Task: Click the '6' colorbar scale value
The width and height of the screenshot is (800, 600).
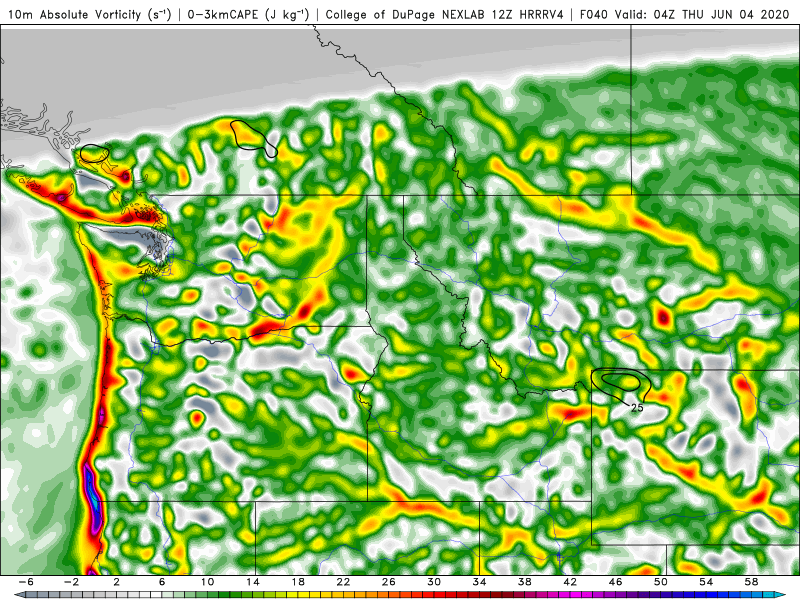Action: 162,582
